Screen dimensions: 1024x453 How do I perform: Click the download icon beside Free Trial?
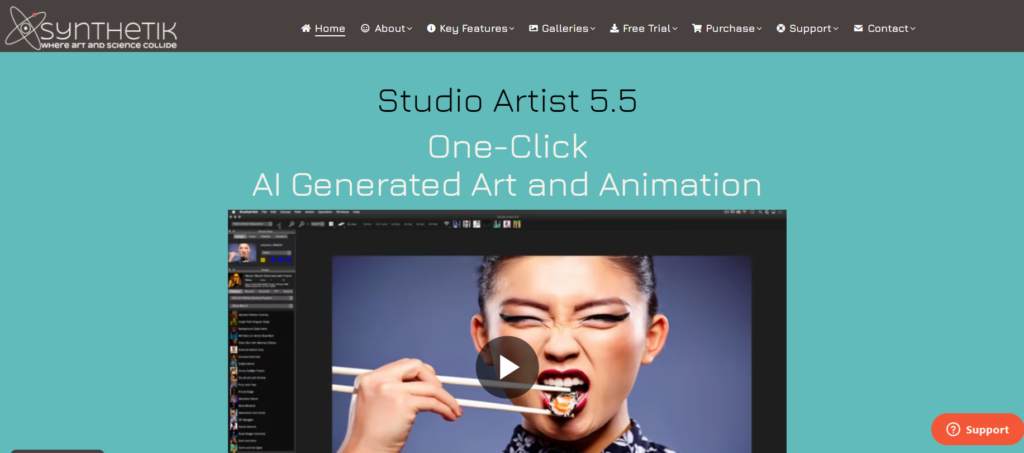(x=615, y=28)
